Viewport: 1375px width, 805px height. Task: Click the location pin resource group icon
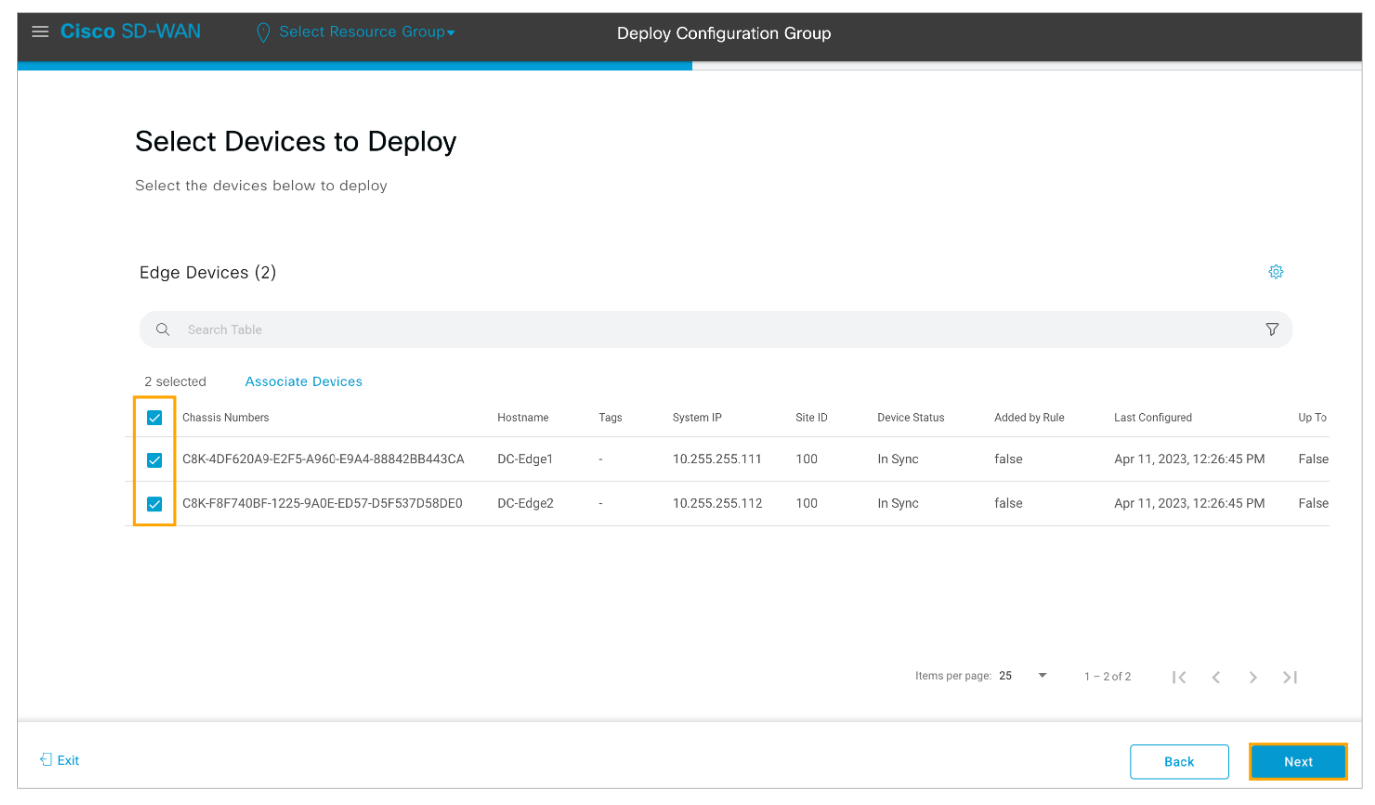(x=263, y=33)
